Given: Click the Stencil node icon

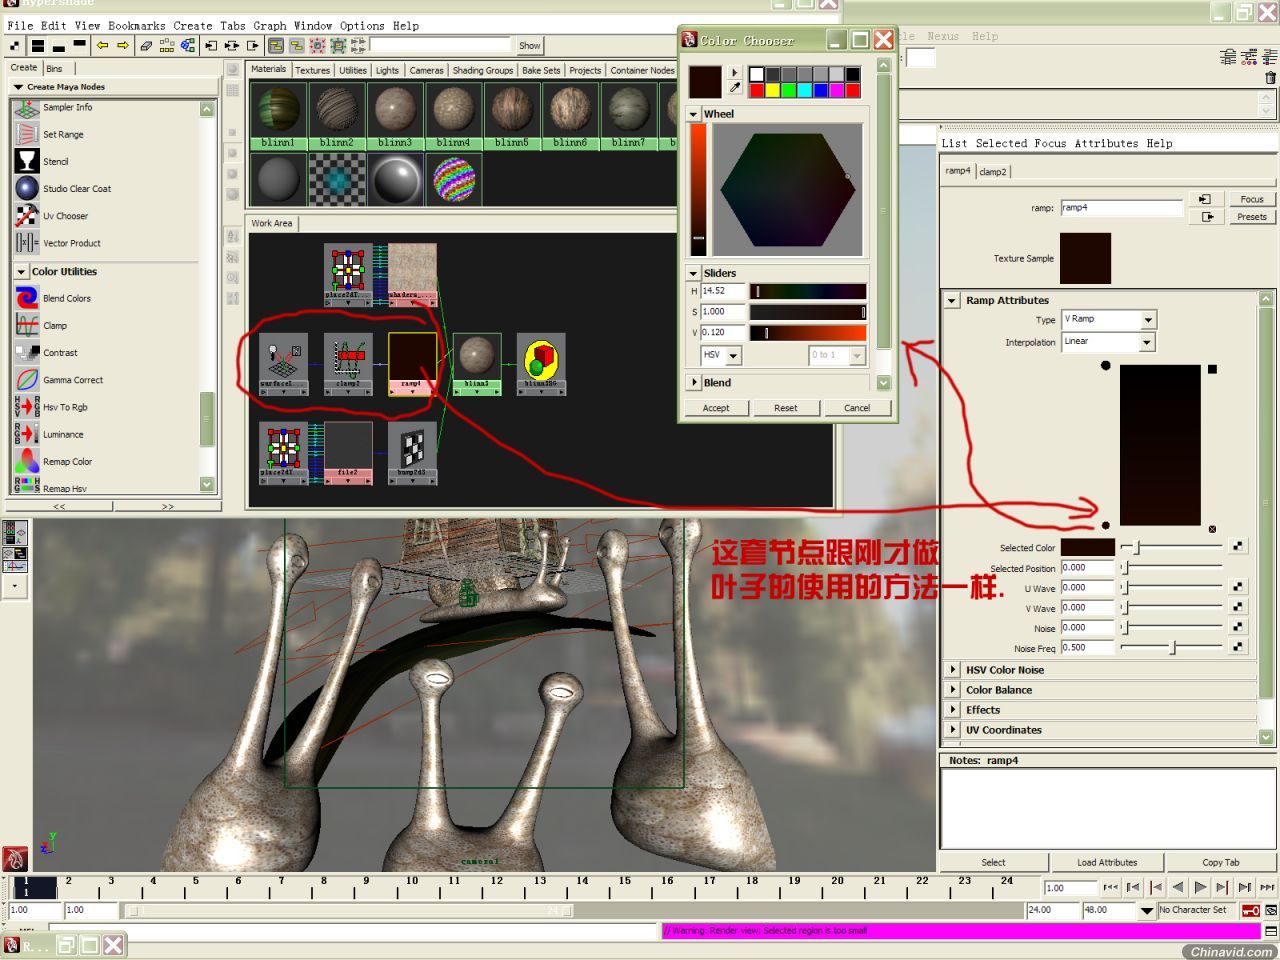Looking at the screenshot, I should pyautogui.click(x=27, y=161).
